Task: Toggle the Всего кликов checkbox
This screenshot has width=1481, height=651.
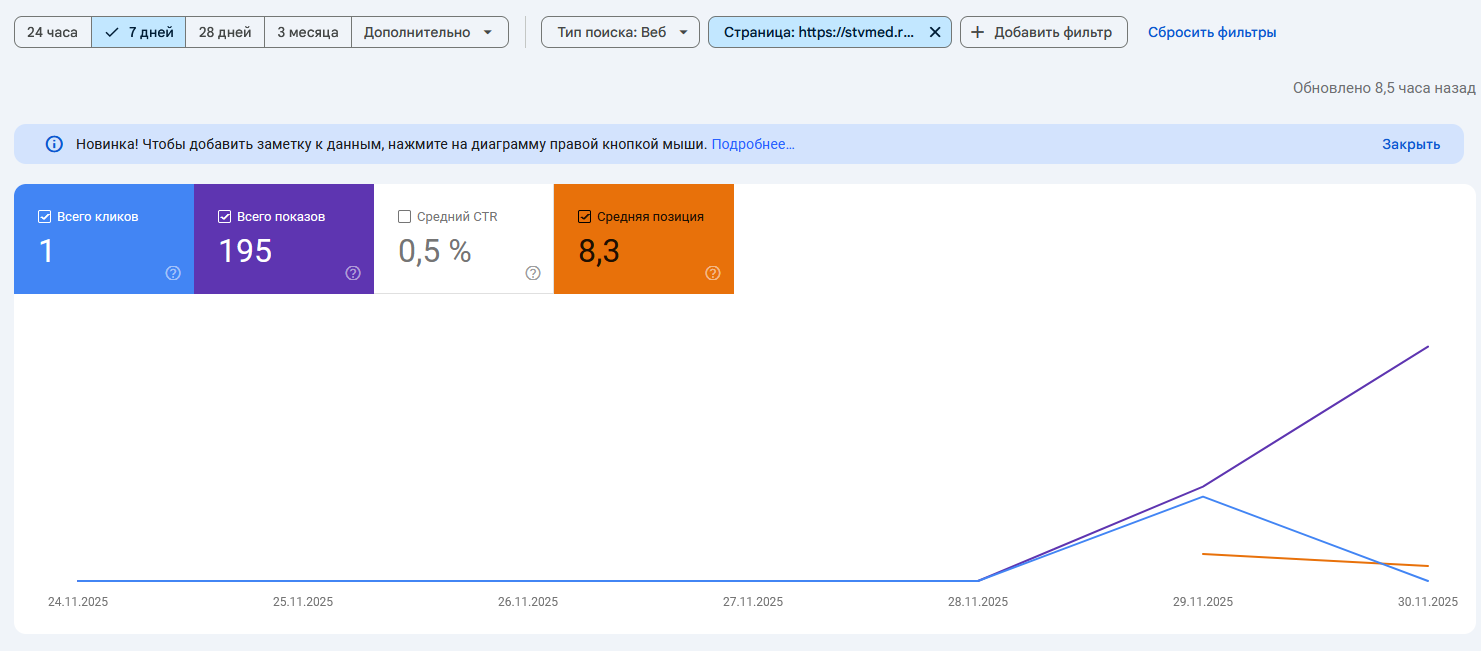Action: 44,217
